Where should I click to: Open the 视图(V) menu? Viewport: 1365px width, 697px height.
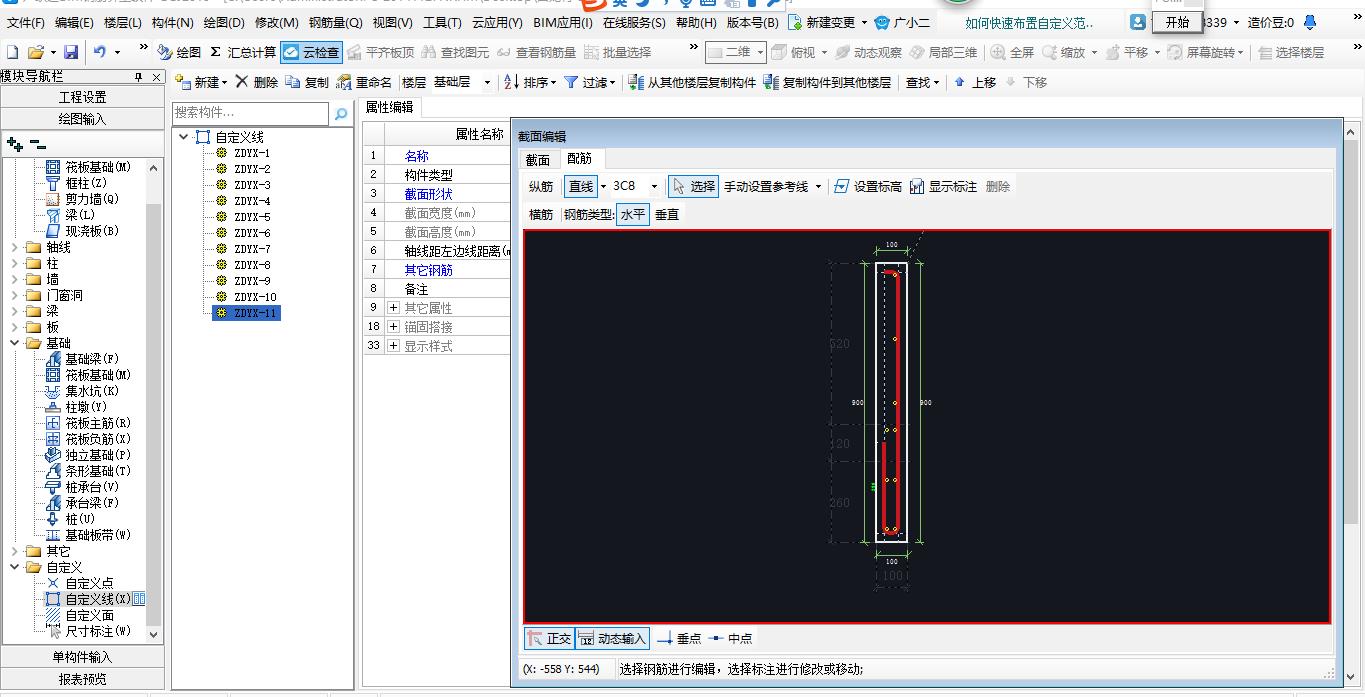click(x=391, y=22)
